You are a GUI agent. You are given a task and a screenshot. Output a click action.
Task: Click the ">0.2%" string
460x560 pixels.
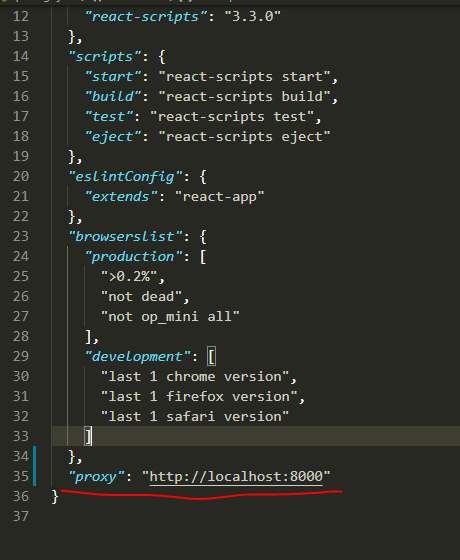tap(129, 277)
